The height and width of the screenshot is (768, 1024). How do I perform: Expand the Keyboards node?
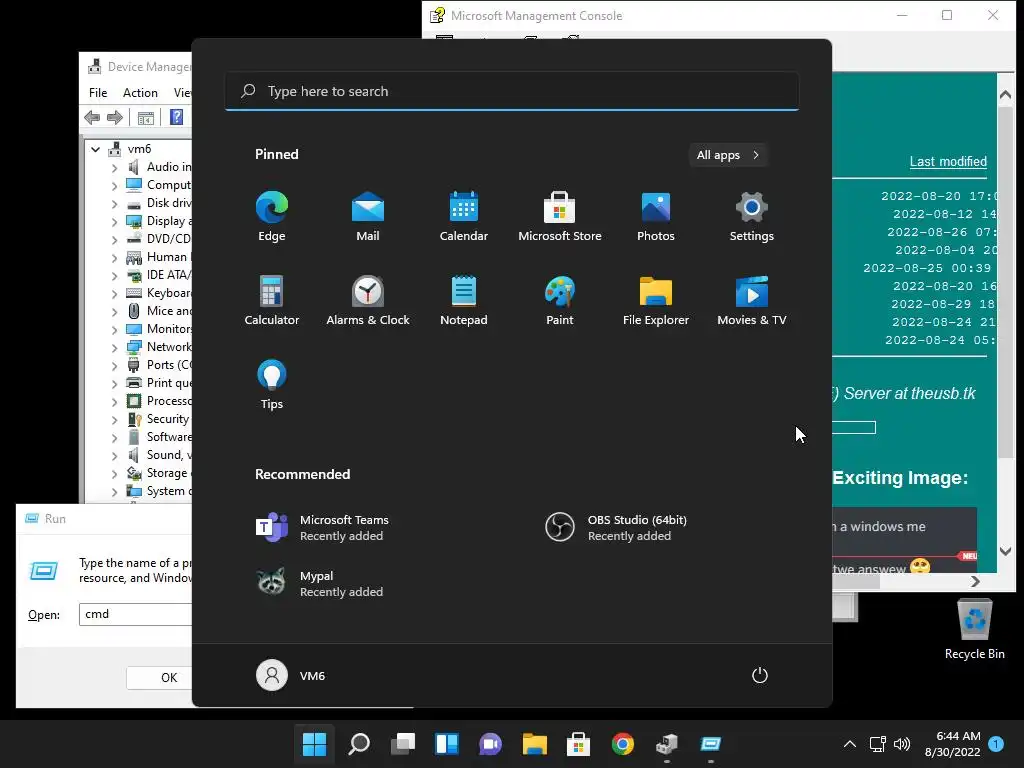click(115, 293)
